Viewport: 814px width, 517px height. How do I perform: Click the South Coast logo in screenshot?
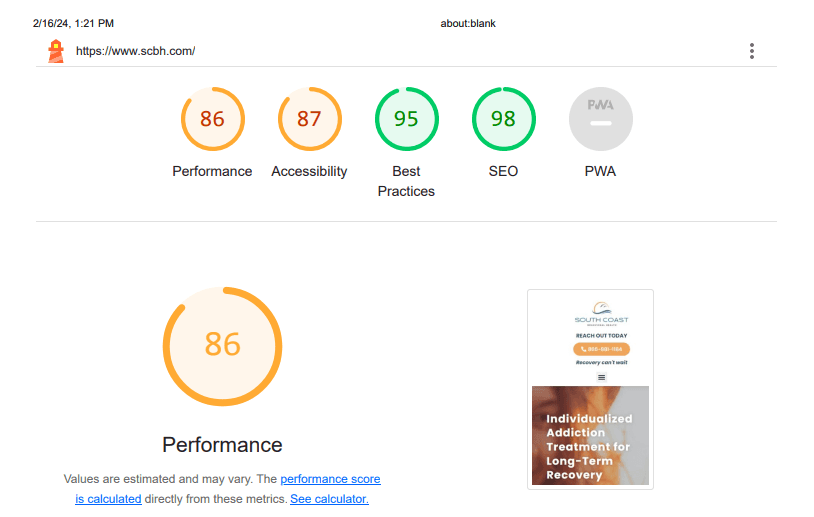pos(601,314)
